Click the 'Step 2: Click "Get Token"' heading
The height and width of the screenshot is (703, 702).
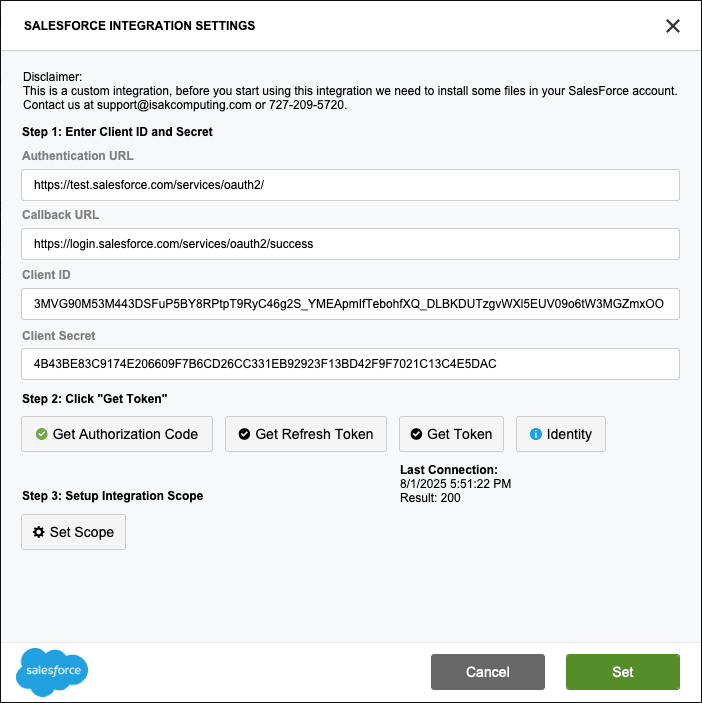click(95, 399)
